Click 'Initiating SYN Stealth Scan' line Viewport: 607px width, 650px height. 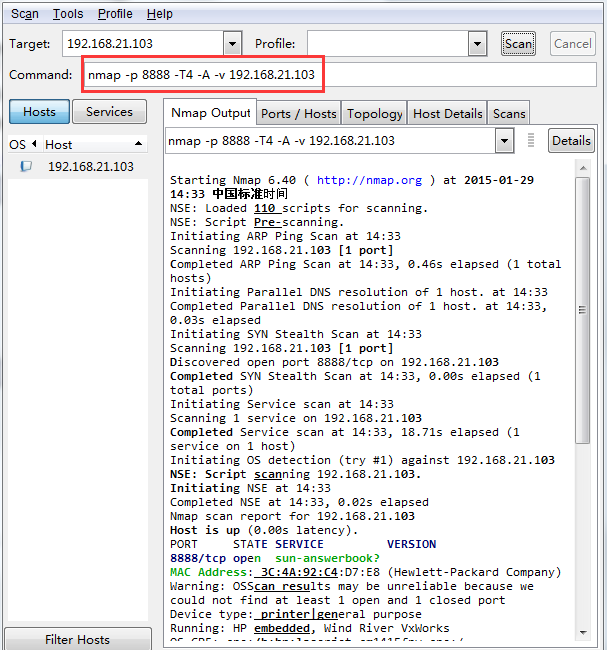[296, 334]
